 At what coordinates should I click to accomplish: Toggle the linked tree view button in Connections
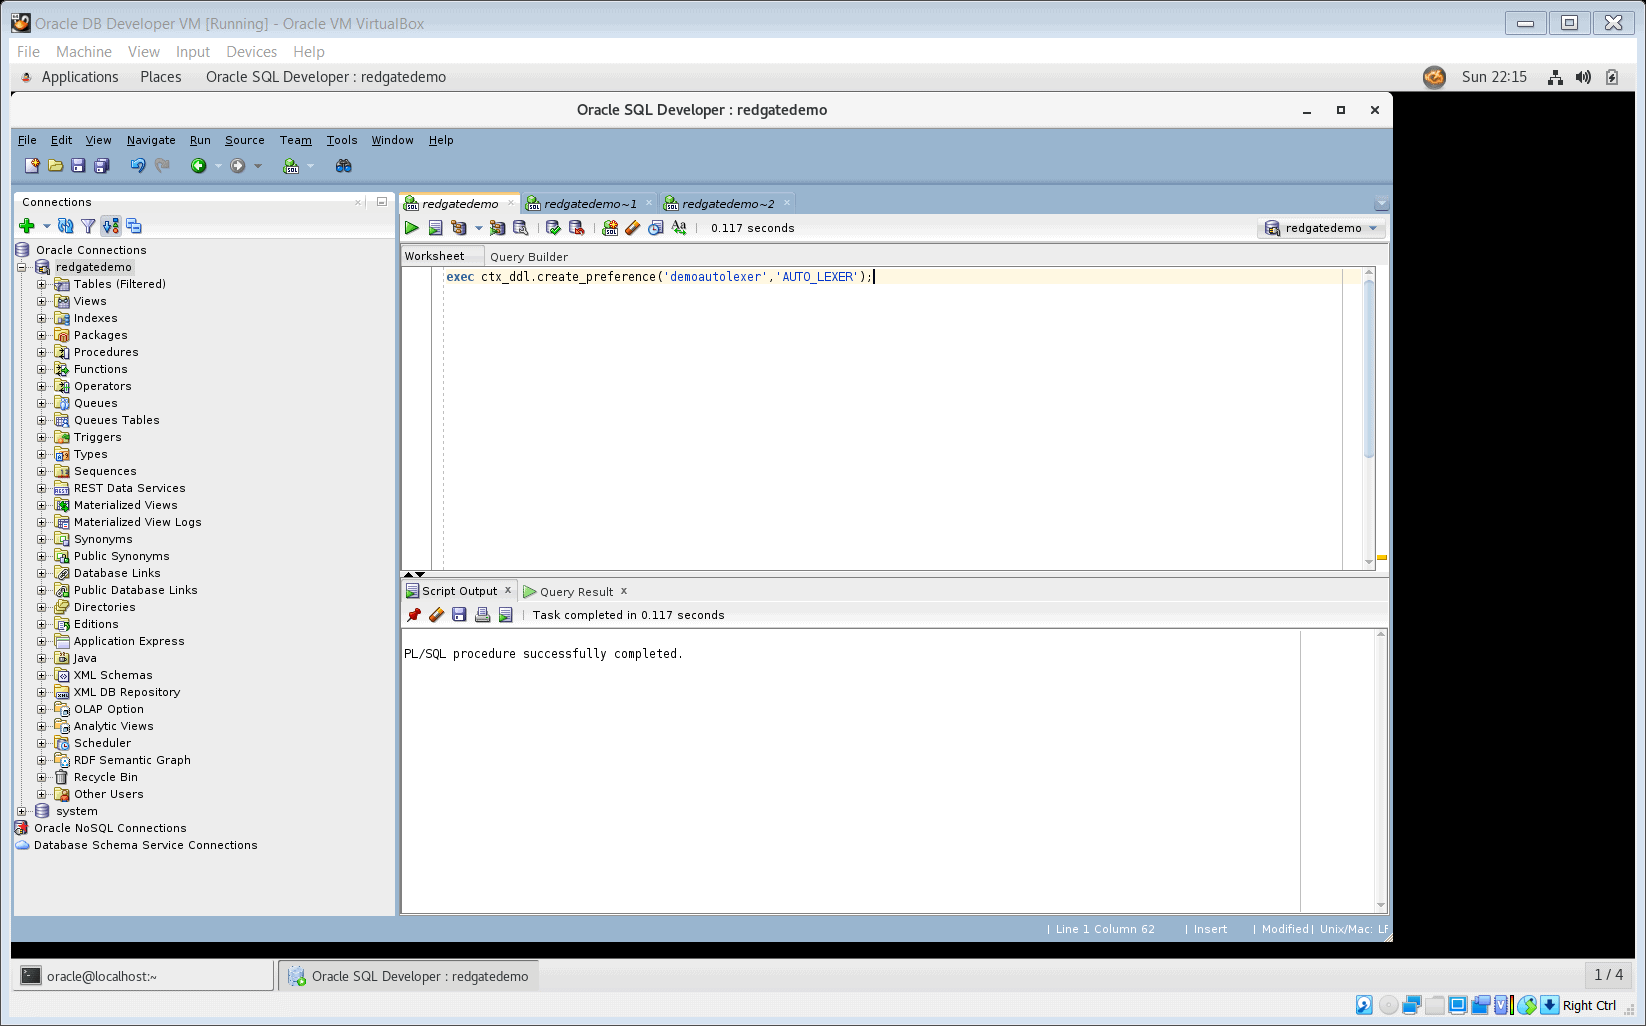tap(110, 226)
